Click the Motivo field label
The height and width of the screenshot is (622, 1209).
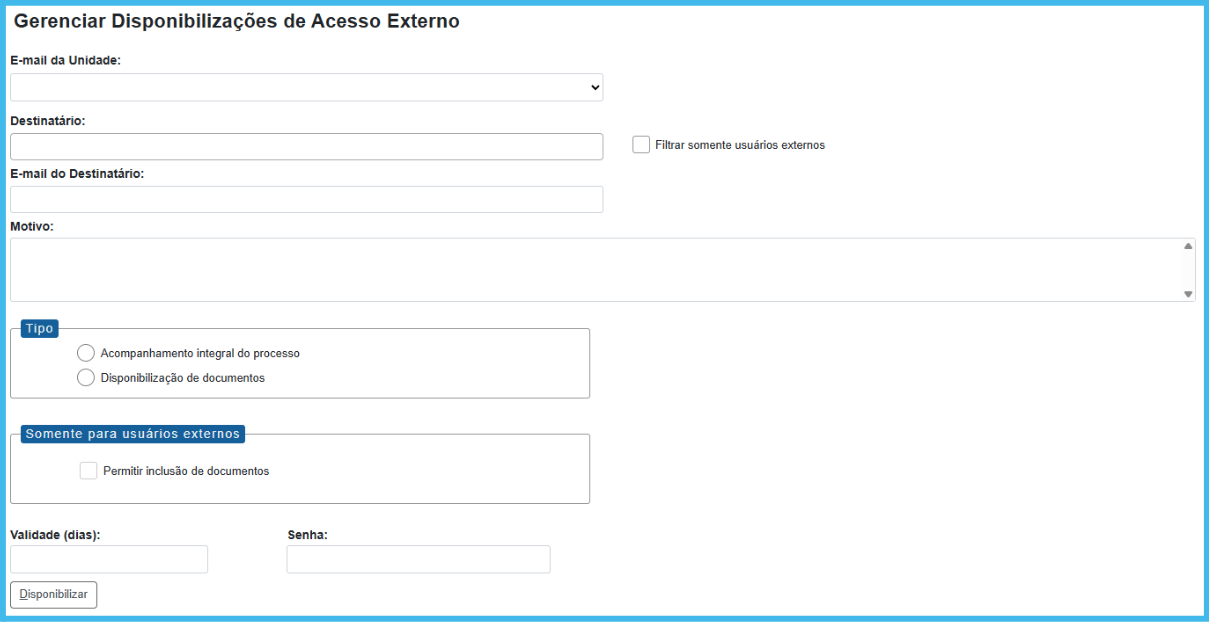pos(32,227)
